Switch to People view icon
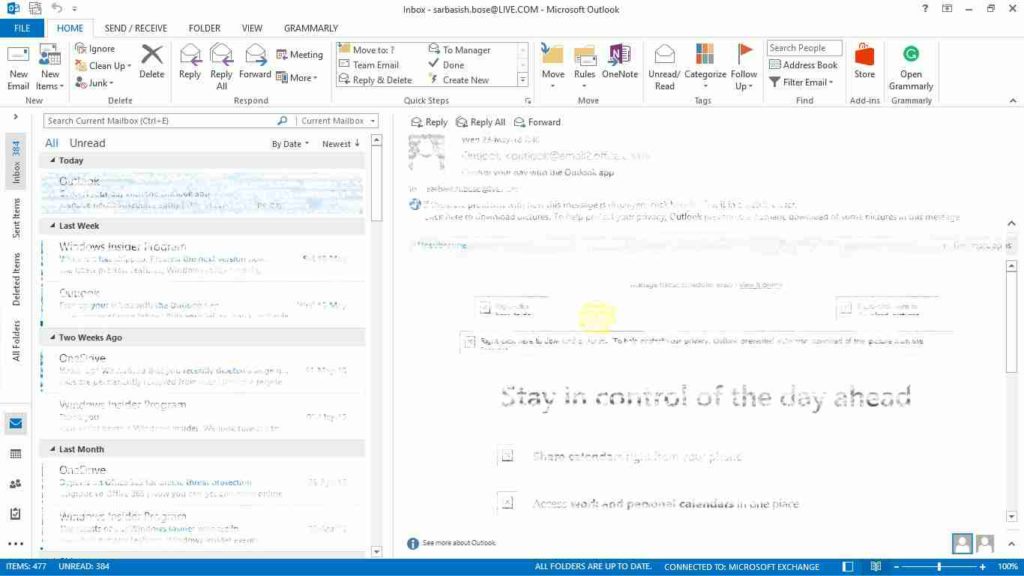 point(16,484)
